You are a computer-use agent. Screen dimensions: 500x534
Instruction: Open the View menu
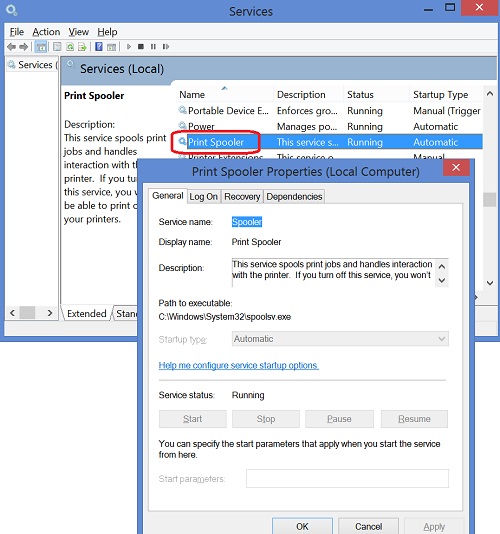(x=78, y=32)
